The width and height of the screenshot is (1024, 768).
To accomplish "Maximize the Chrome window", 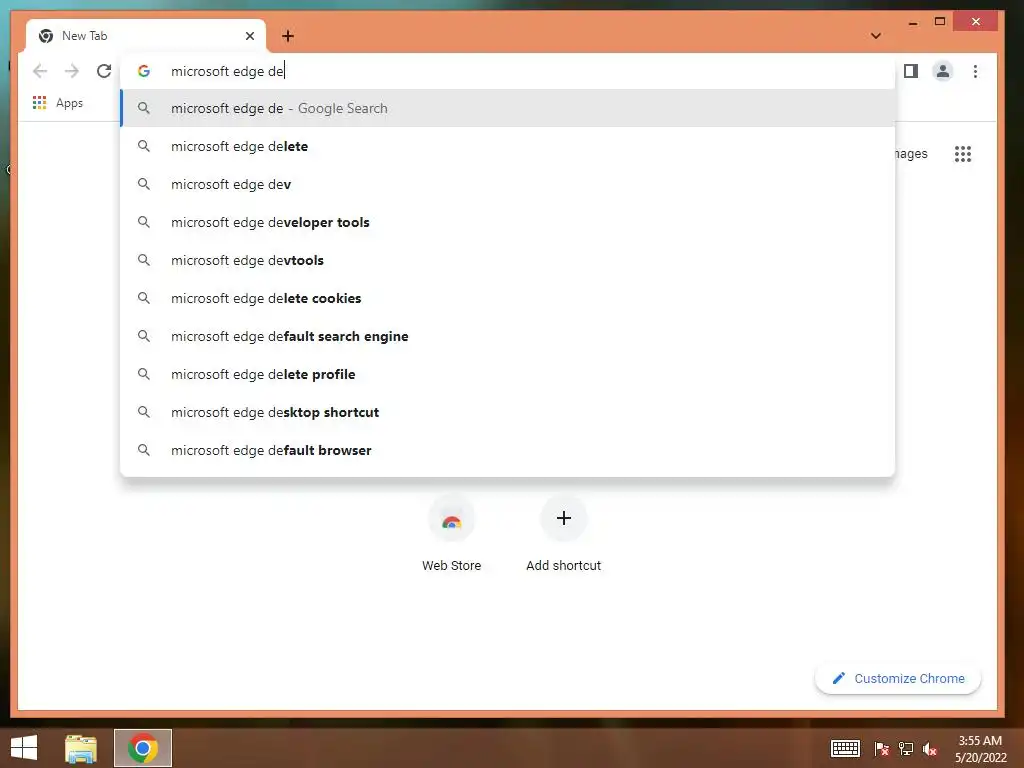I will [x=940, y=22].
